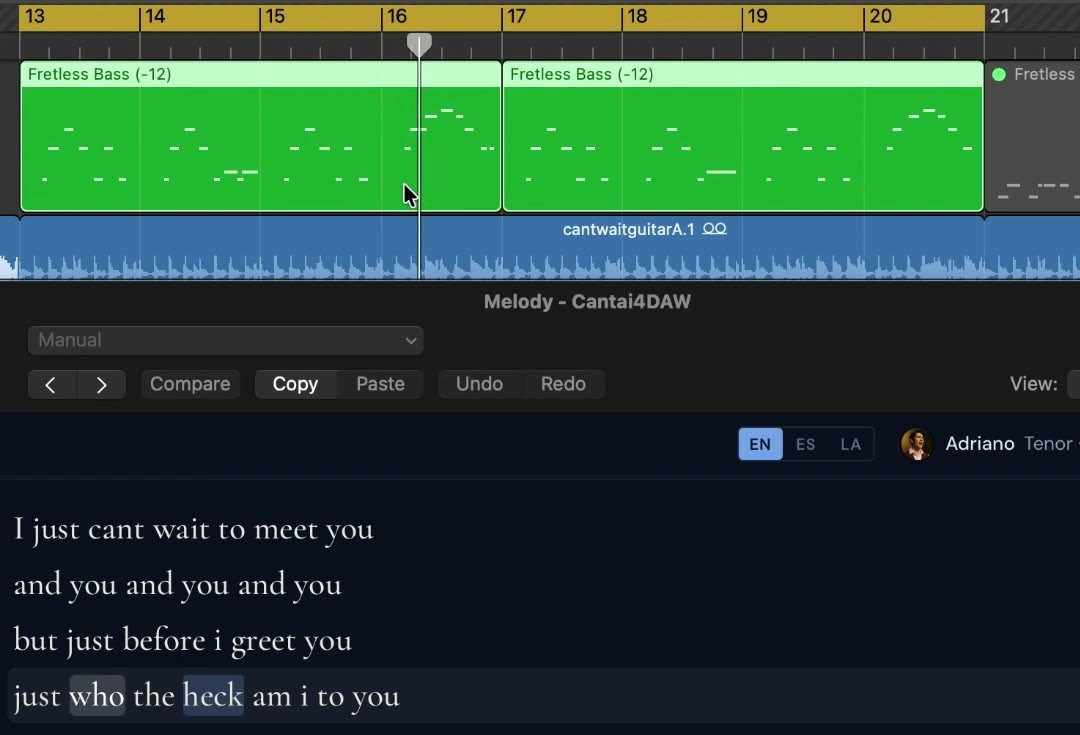Click Melody - Cantai4DAW window title
1080x735 pixels.
click(x=587, y=302)
